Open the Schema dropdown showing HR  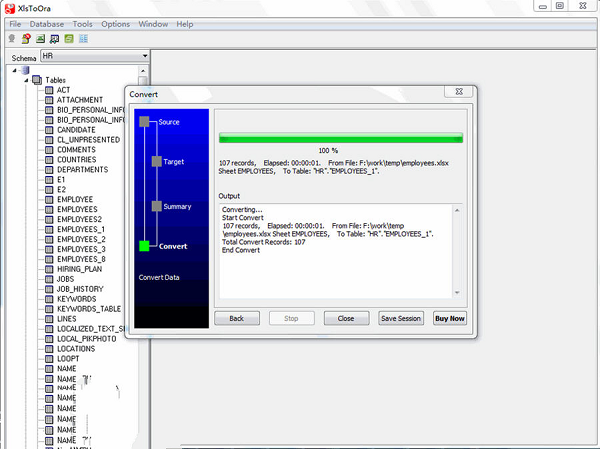[144, 57]
